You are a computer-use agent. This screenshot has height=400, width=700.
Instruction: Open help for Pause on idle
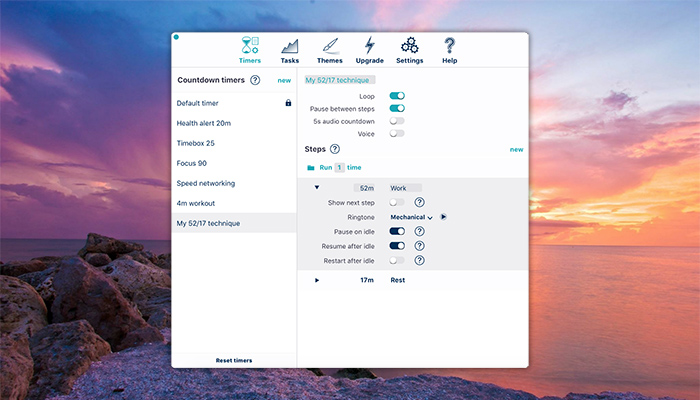click(419, 231)
